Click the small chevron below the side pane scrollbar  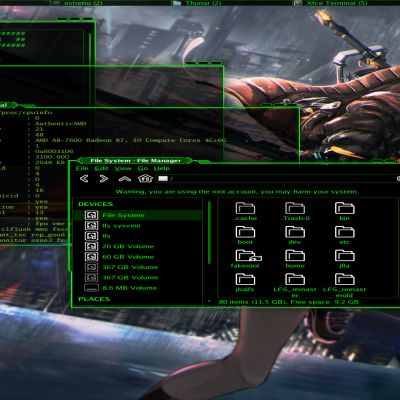pyautogui.click(x=209, y=301)
